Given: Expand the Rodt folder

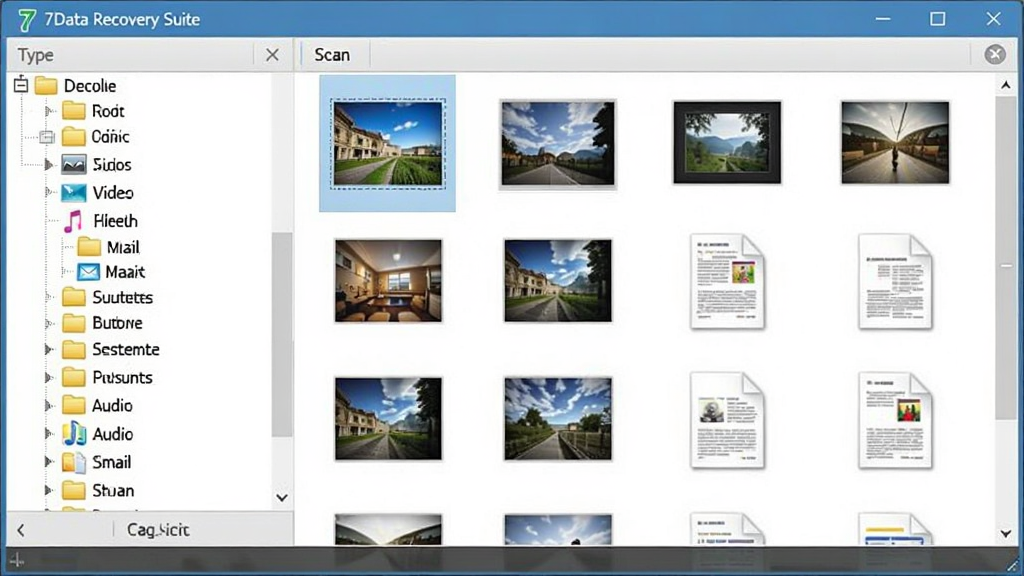Looking at the screenshot, I should [x=48, y=111].
